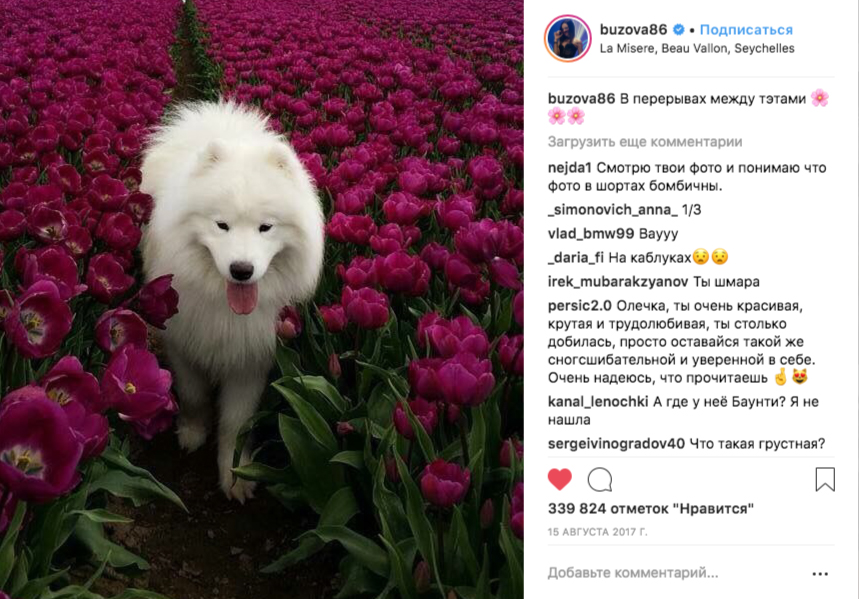859x599 pixels.
Task: Open nejda1 commenter profile
Action: pos(570,168)
